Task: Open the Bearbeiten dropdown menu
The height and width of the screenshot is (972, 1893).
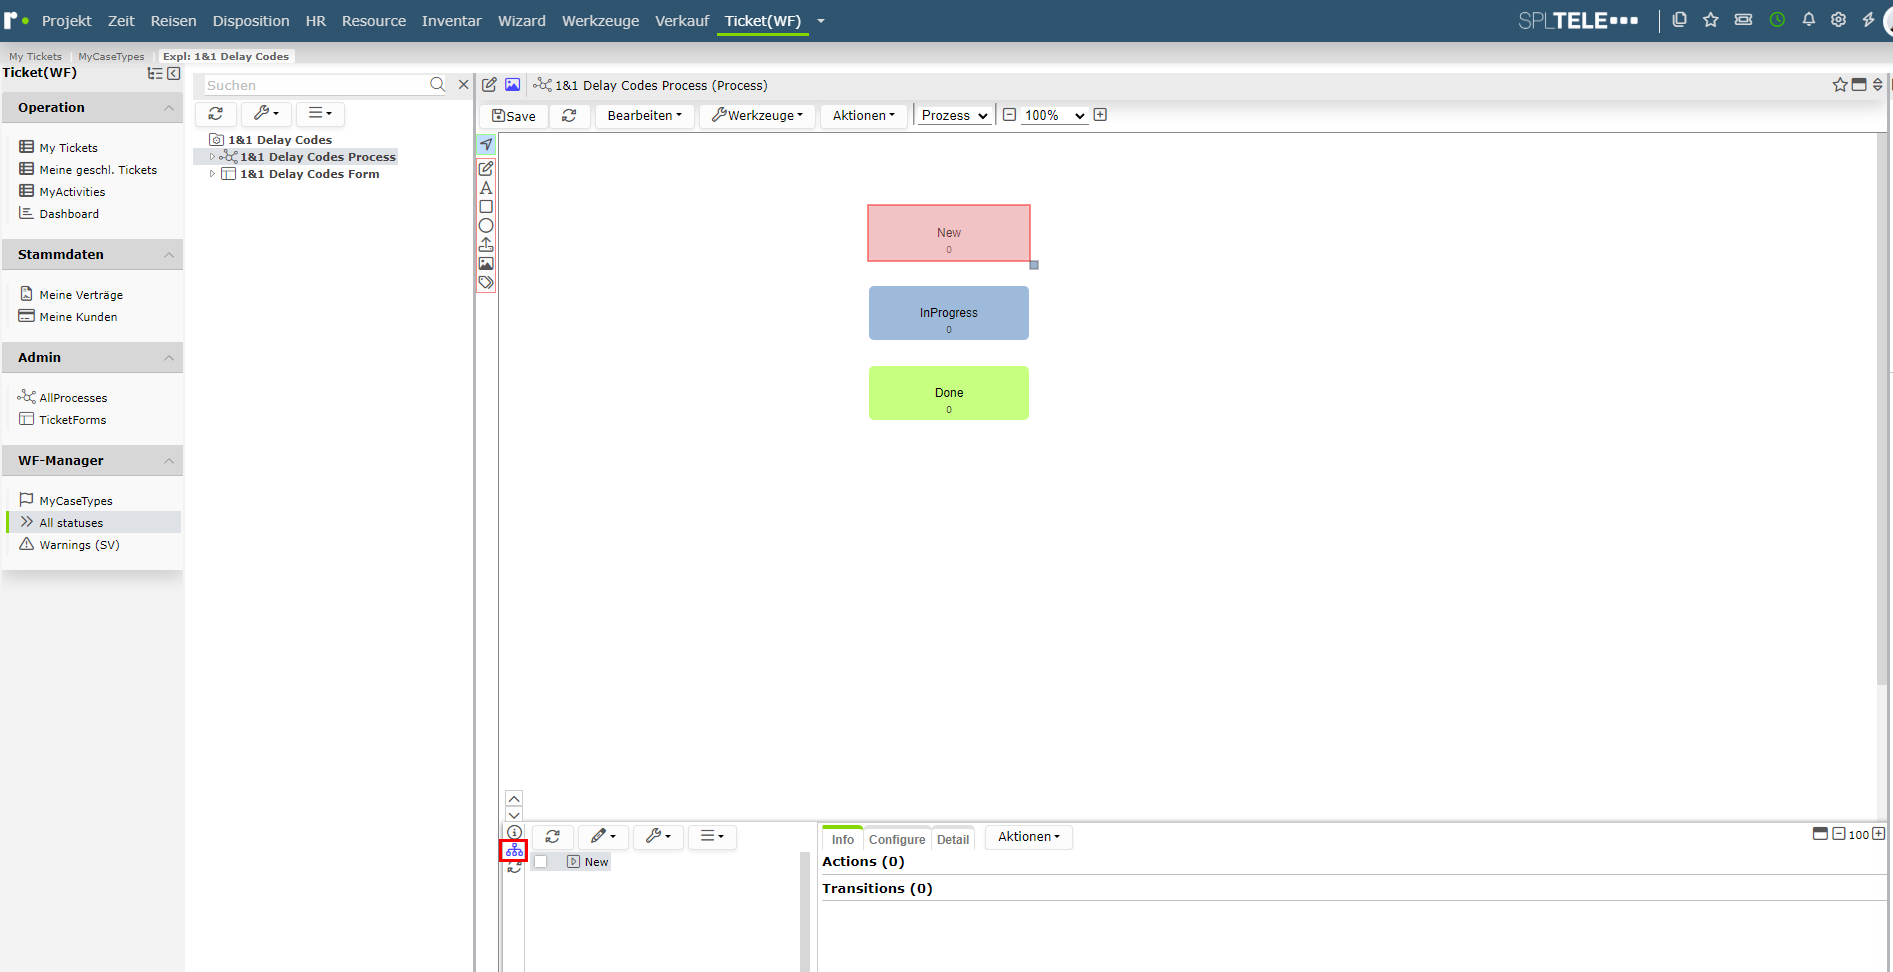Action: (645, 116)
